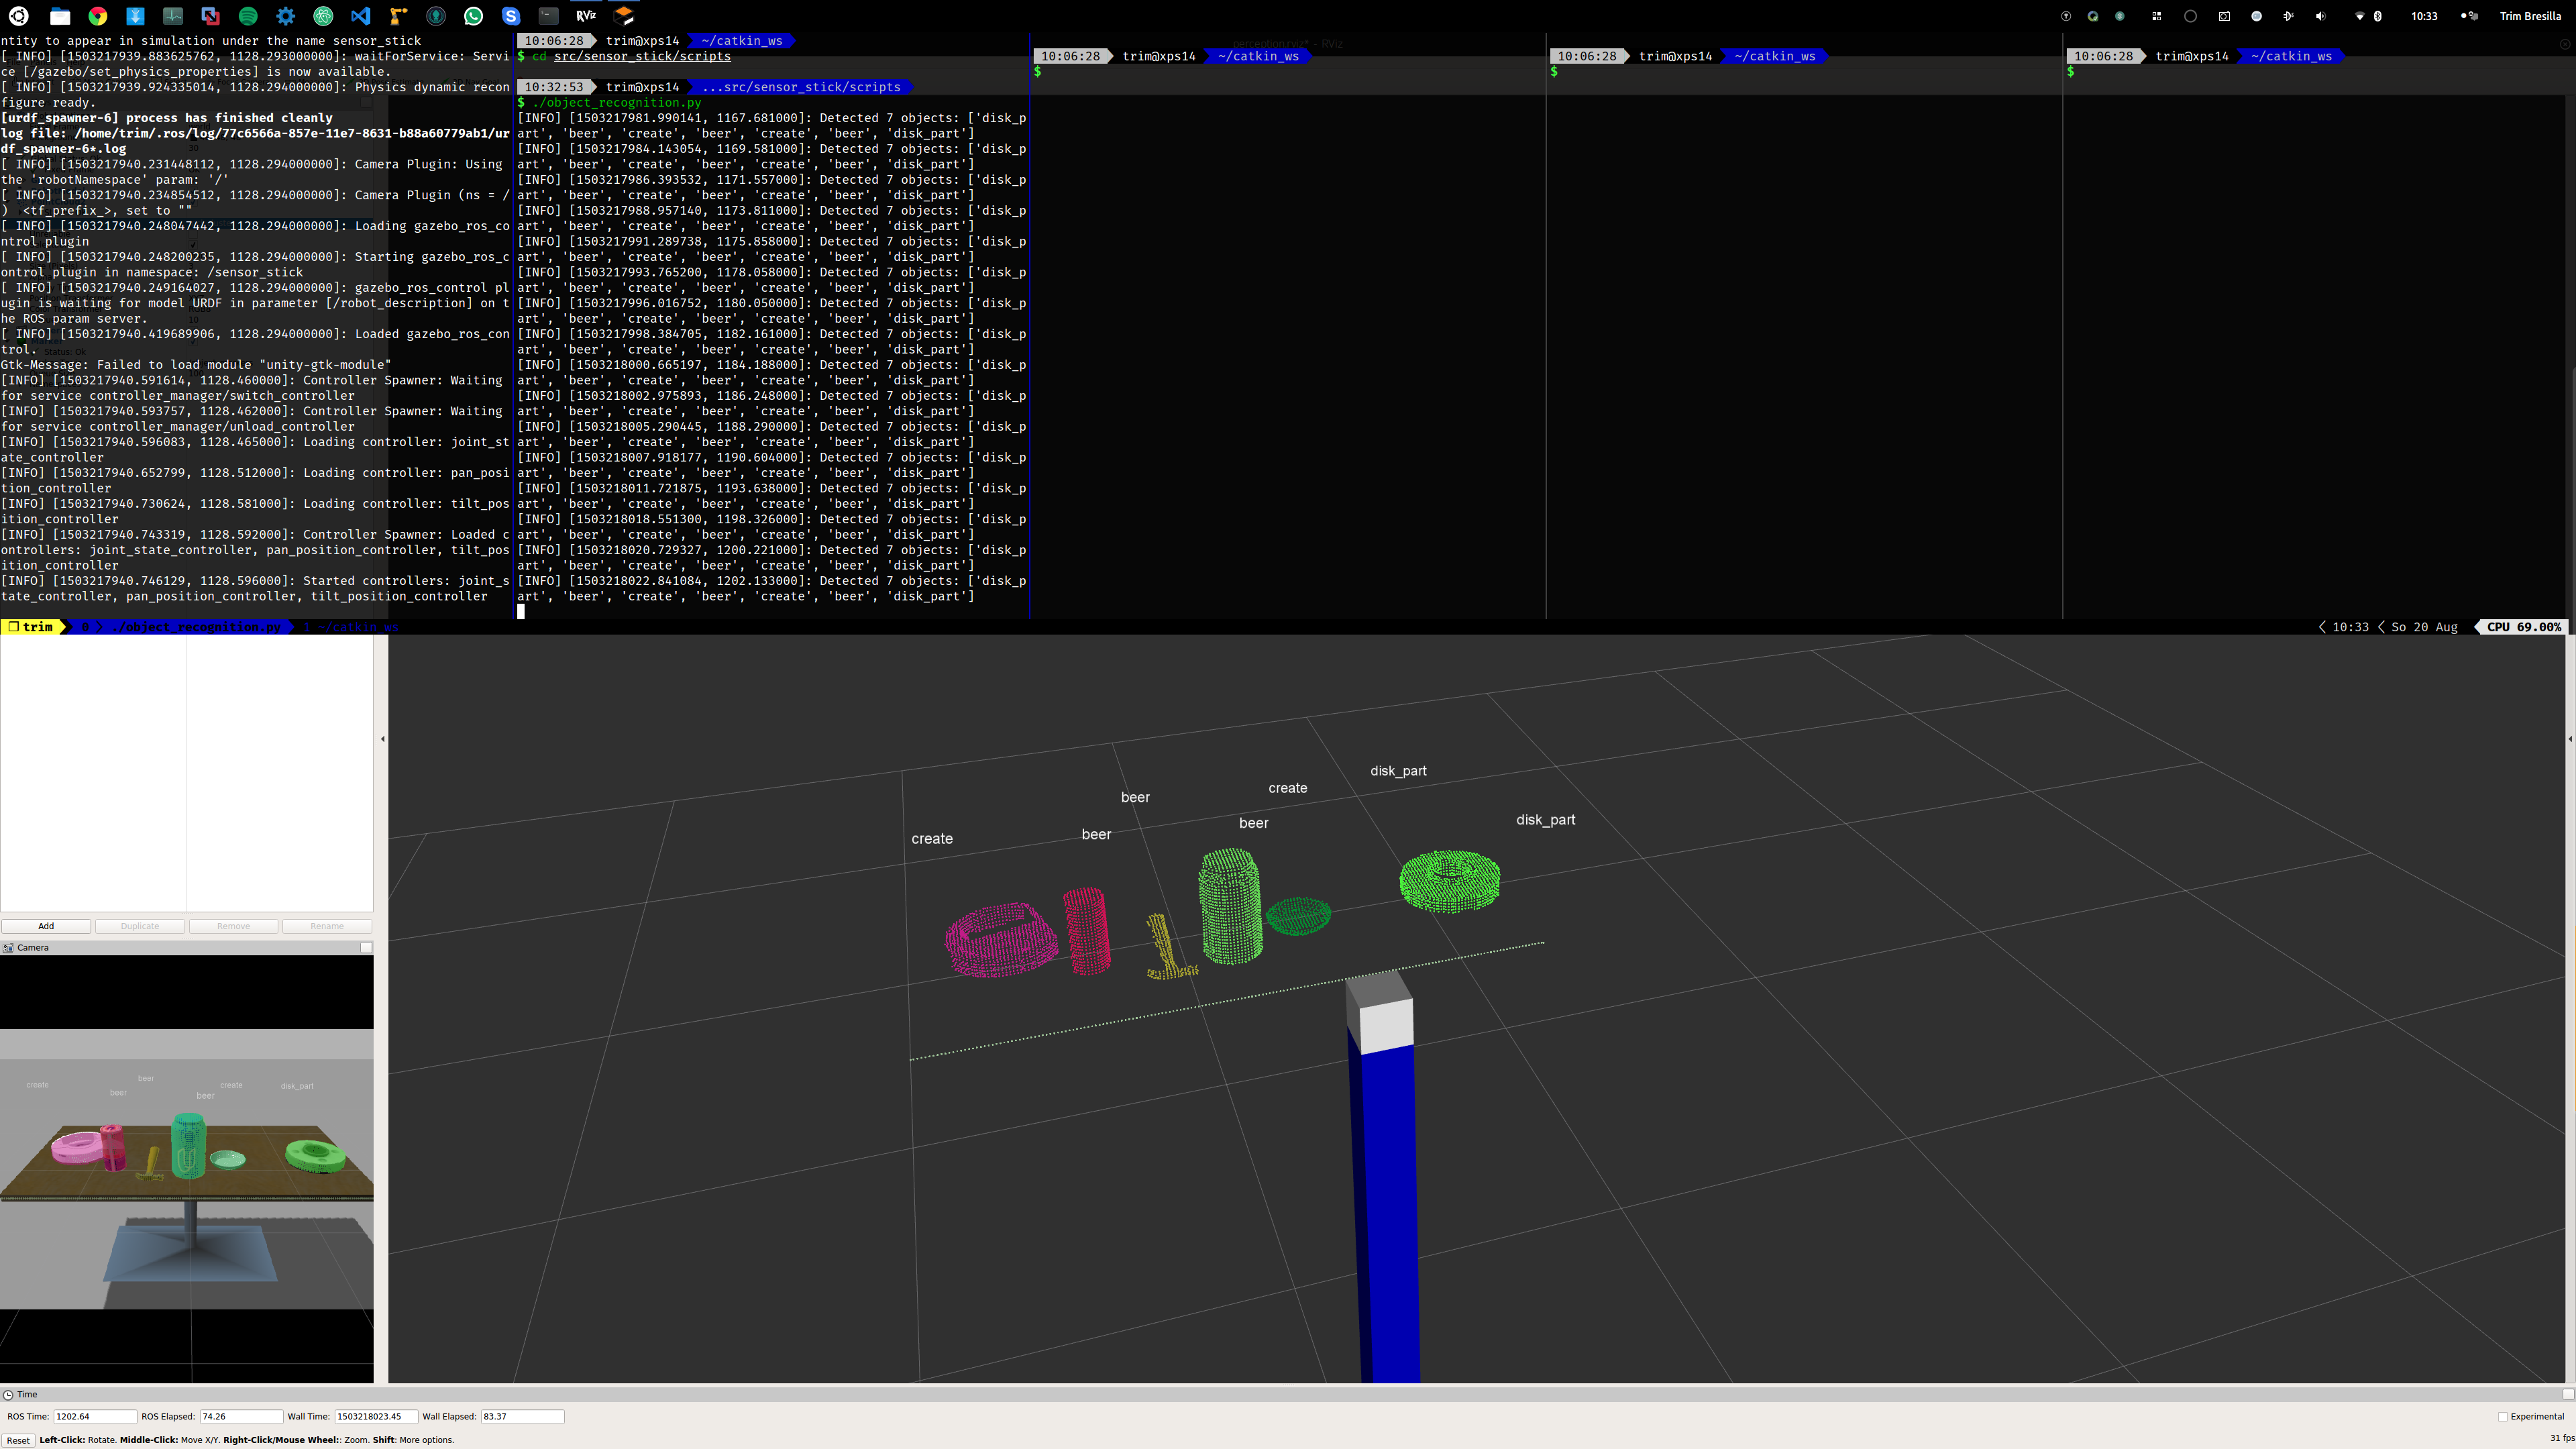Open the orange cube taskbar icon

(624, 16)
